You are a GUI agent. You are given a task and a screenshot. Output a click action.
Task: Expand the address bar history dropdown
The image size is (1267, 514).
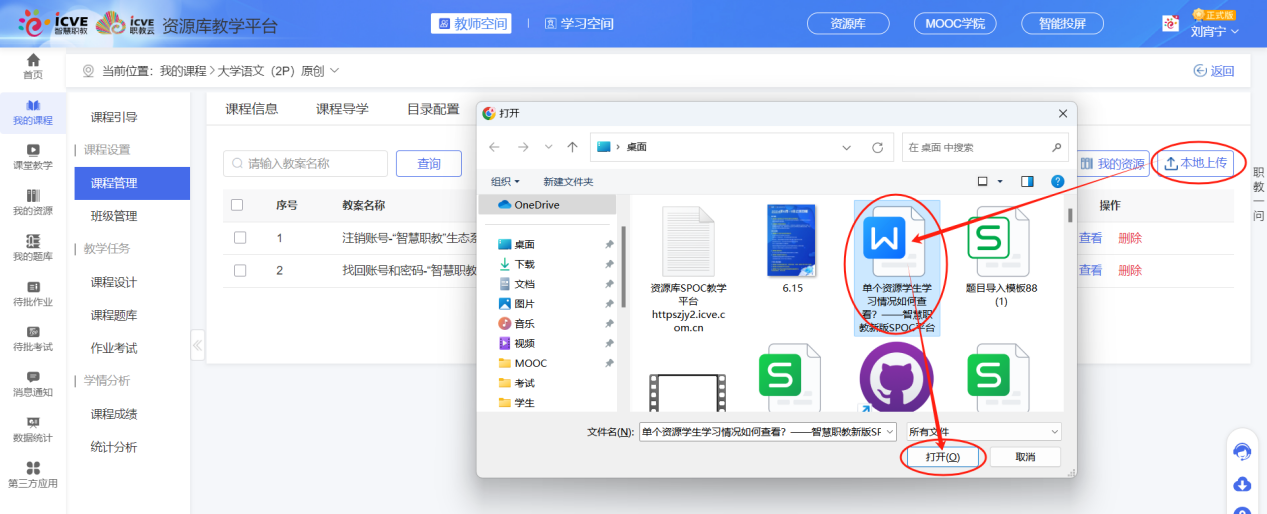coord(848,147)
